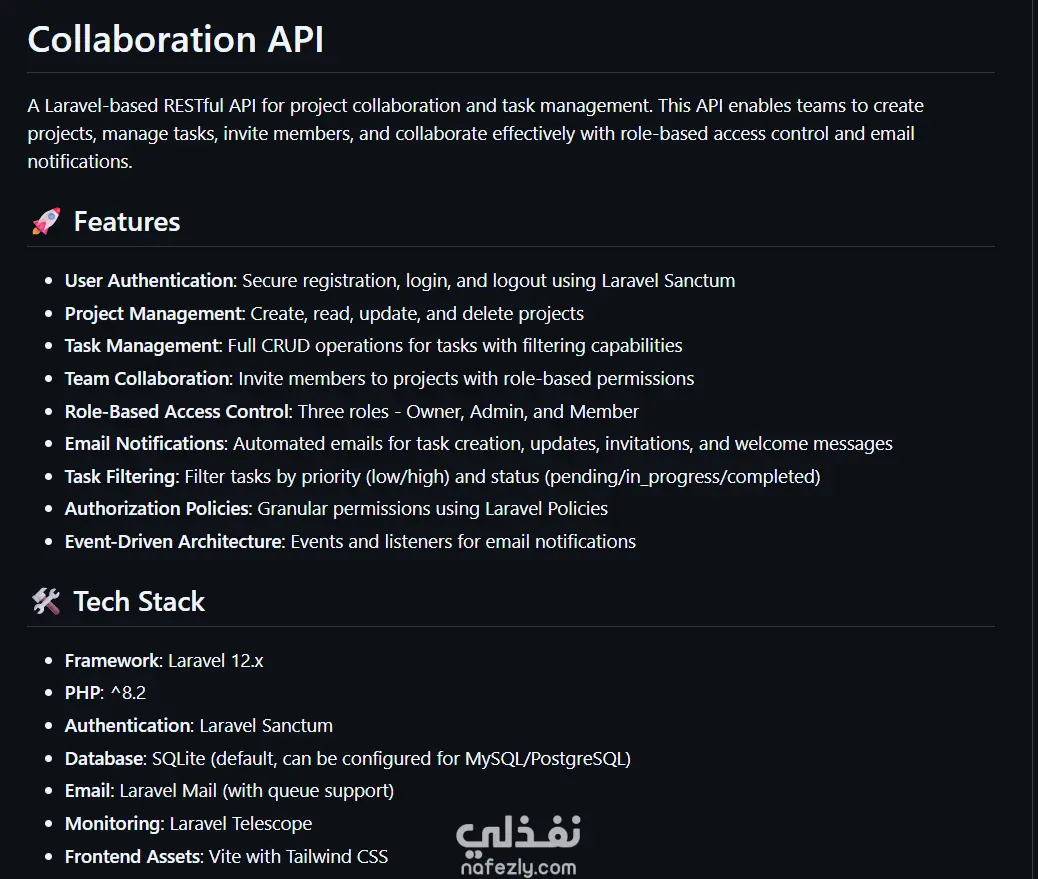Click the nafezly.com watermark text
Viewport: 1038px width, 879px height.
518,867
